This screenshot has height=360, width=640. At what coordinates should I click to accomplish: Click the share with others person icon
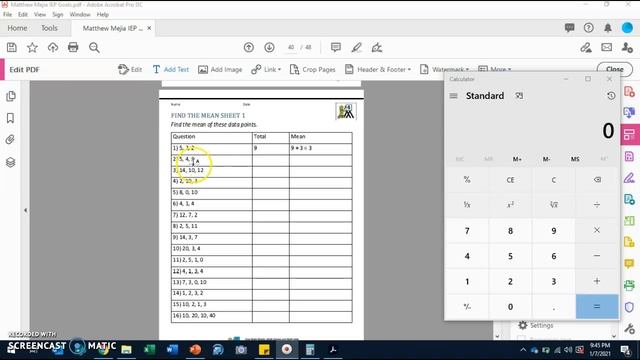point(627,47)
